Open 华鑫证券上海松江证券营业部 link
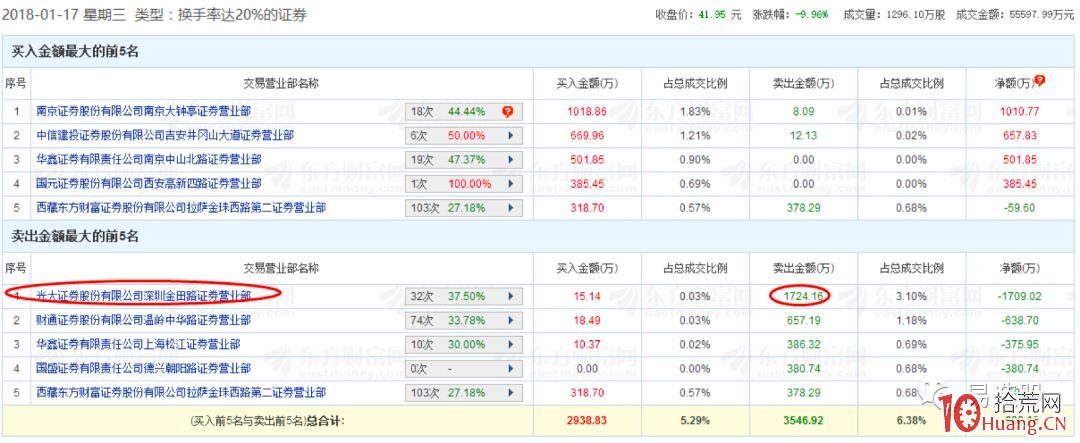Viewport: 1080px width, 443px height. coord(138,344)
